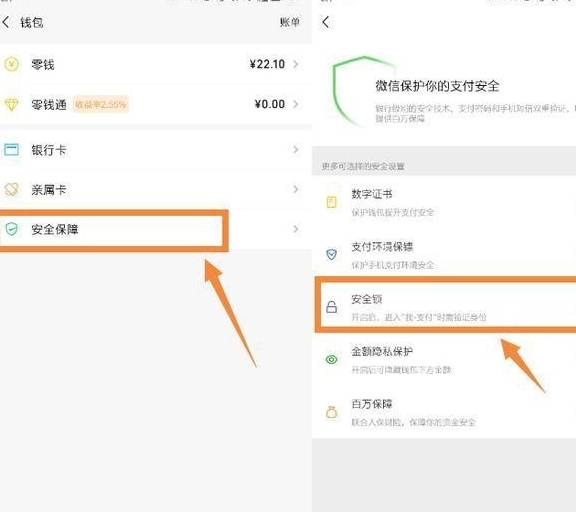Expand the ¥0.00 零钱通 chevron
Screen dimensions: 576x512
point(296,104)
